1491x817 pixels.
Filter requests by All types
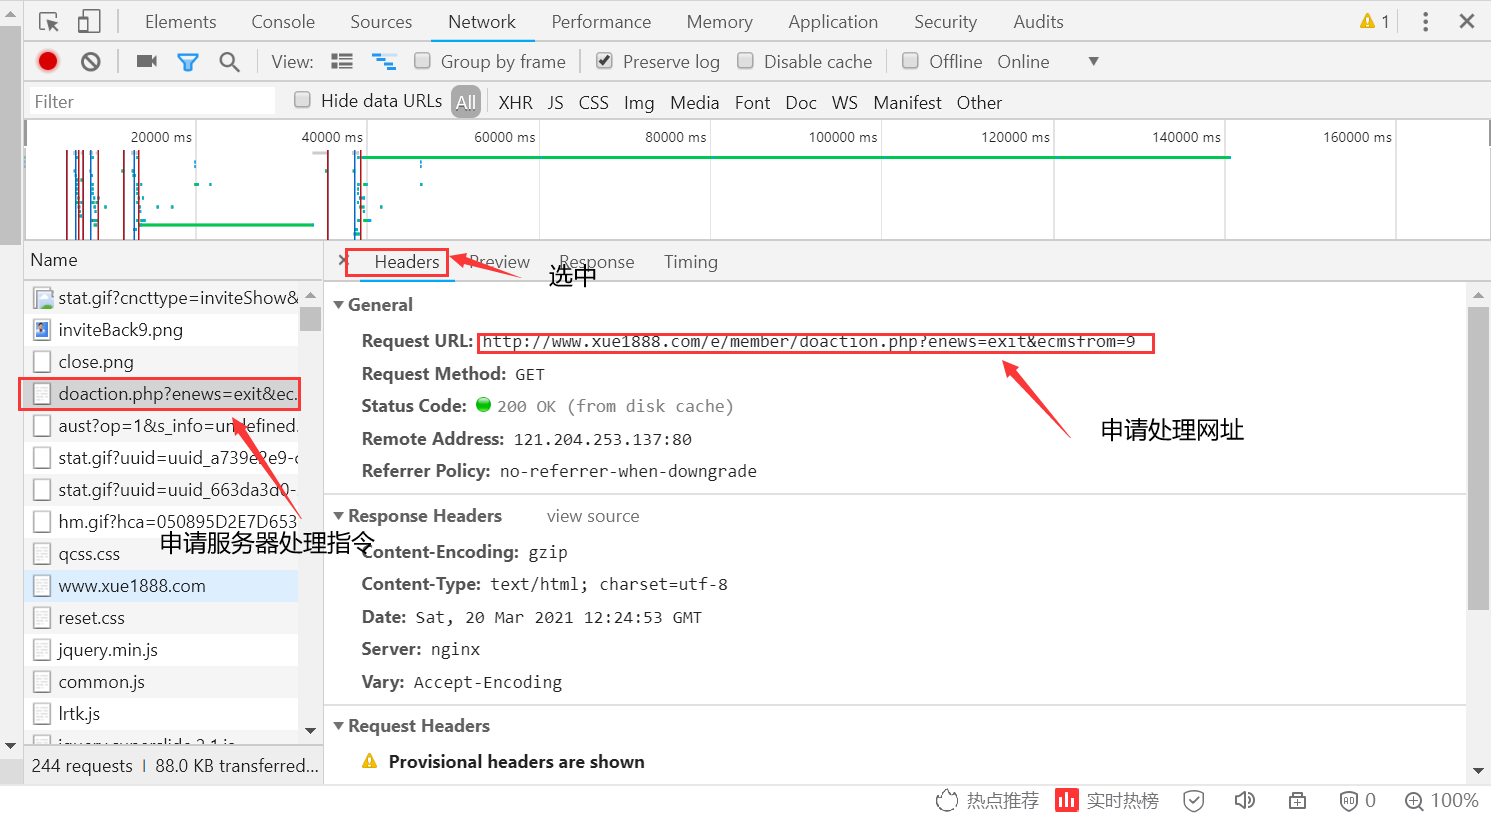[x=466, y=102]
